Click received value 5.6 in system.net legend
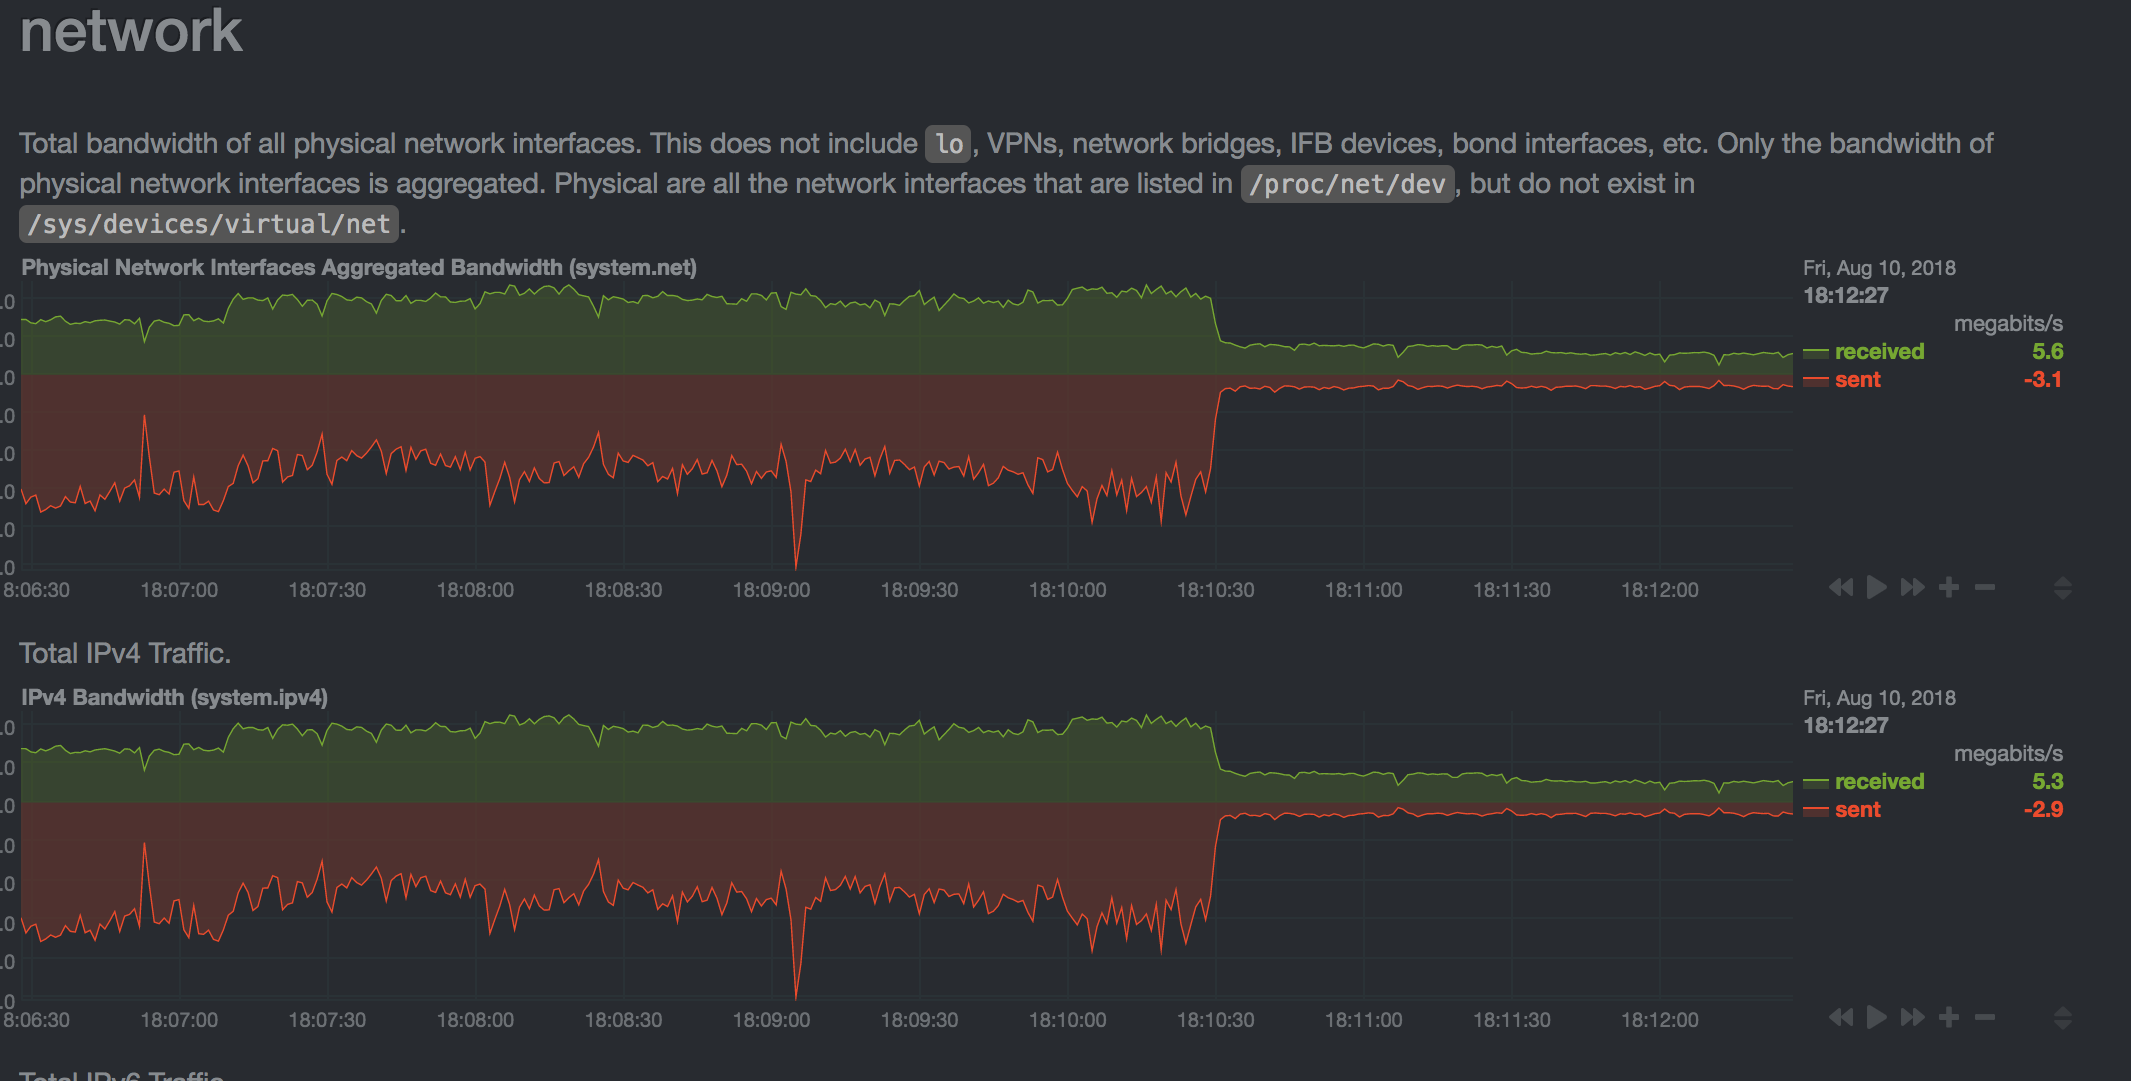Screen dimensions: 2131x1081 coord(2047,352)
